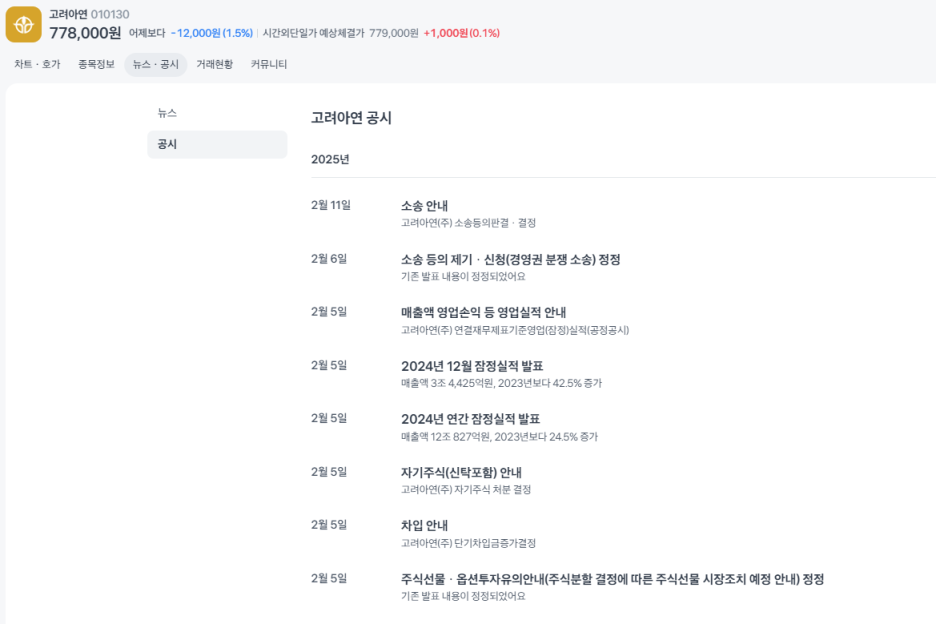
Task: Click the 2025년 year heading
Action: (330, 159)
